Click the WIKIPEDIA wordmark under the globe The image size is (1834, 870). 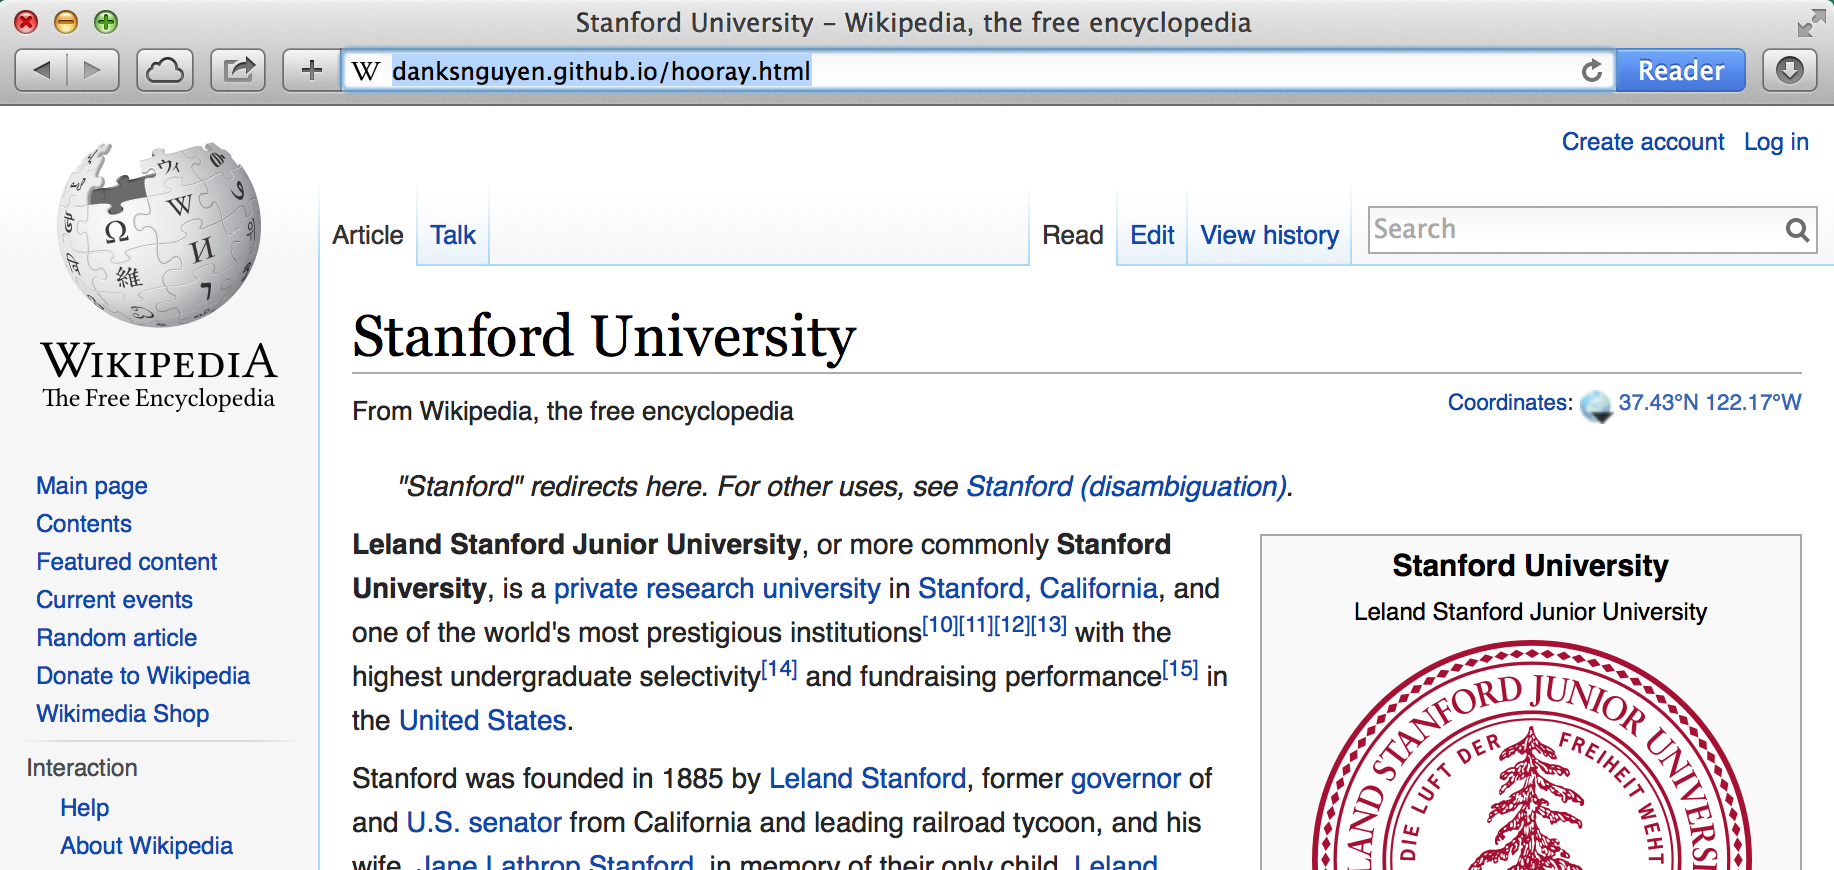click(x=159, y=362)
